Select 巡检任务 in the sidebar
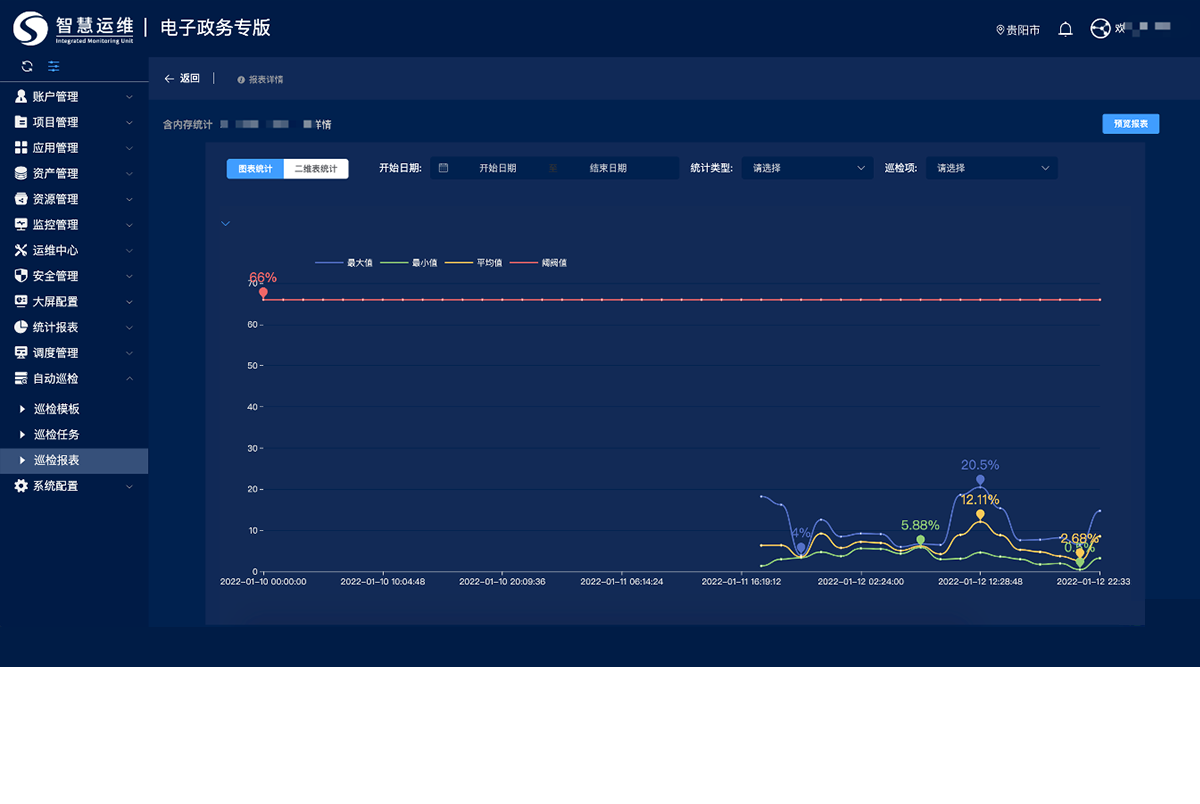1200x804 pixels. click(57, 435)
